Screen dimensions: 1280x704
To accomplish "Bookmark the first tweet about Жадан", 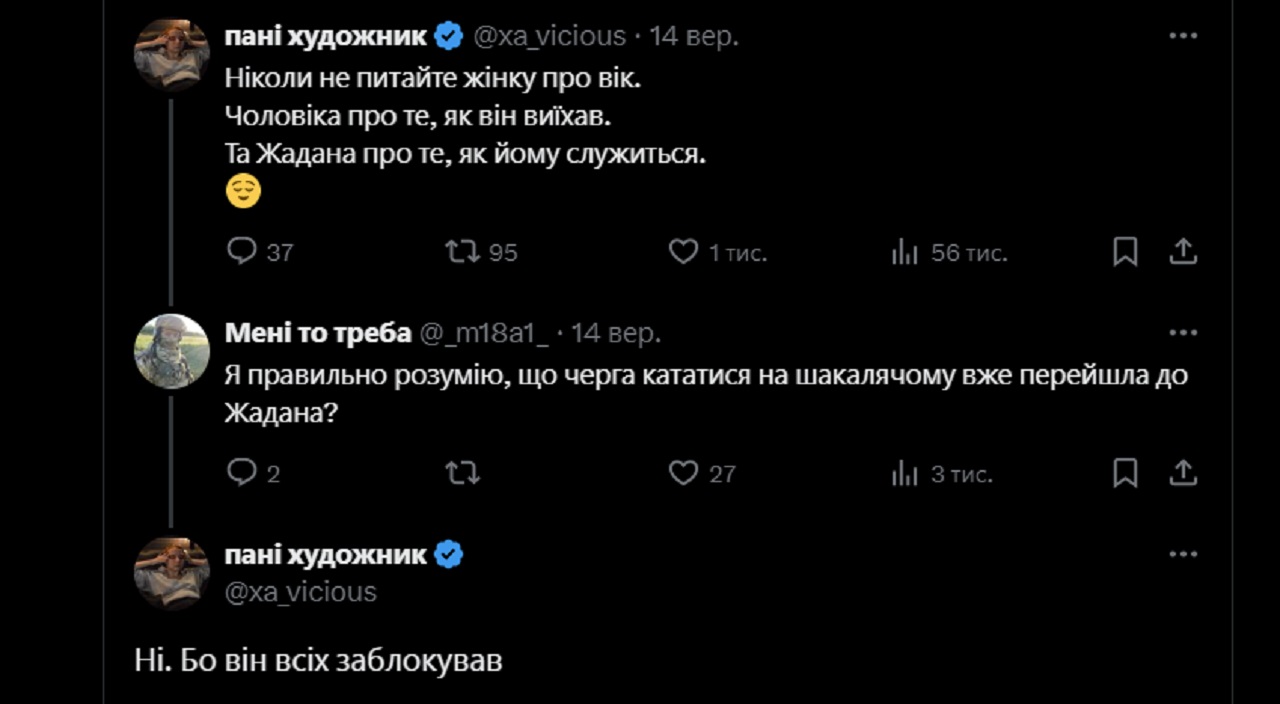I will 1125,252.
